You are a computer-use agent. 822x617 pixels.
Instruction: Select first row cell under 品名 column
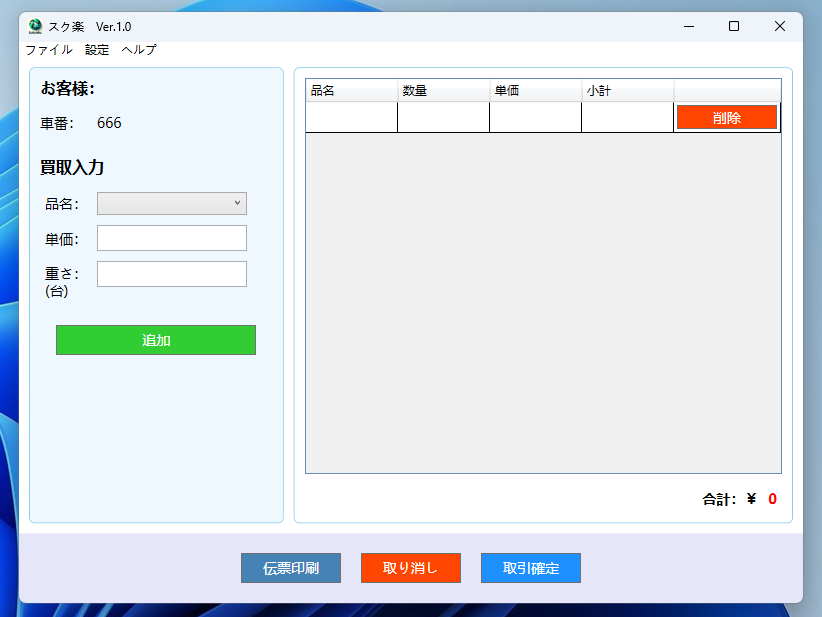(x=351, y=118)
